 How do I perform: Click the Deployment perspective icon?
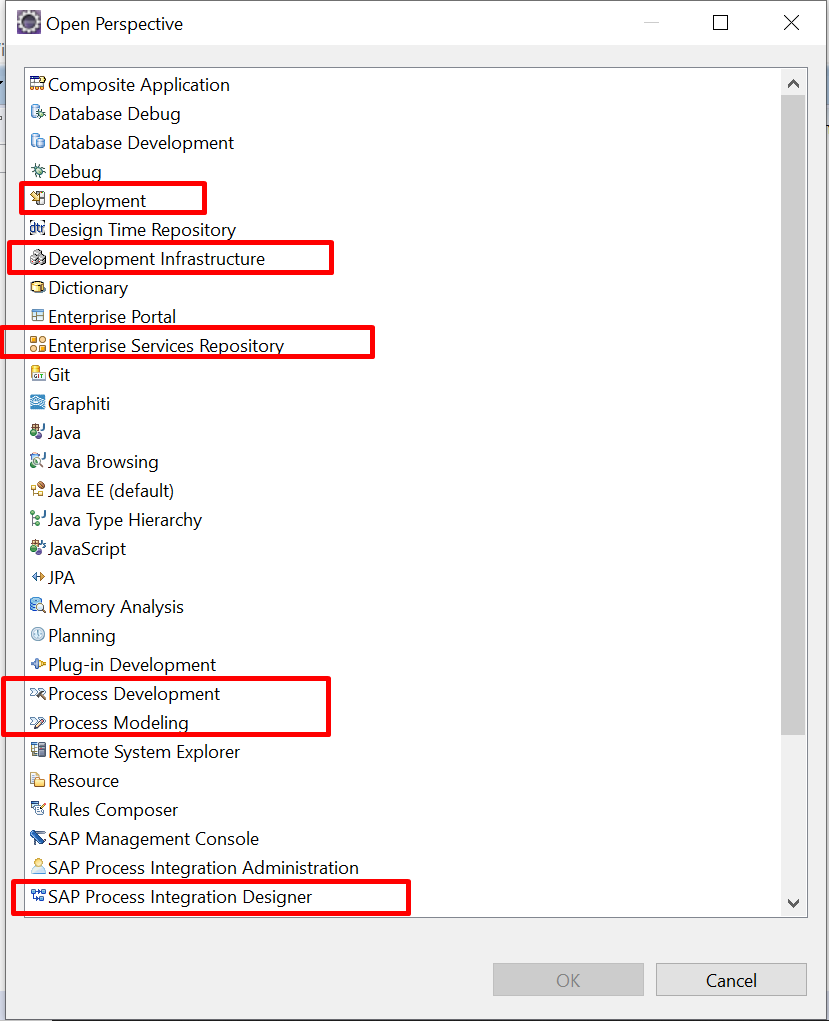[x=38, y=199]
